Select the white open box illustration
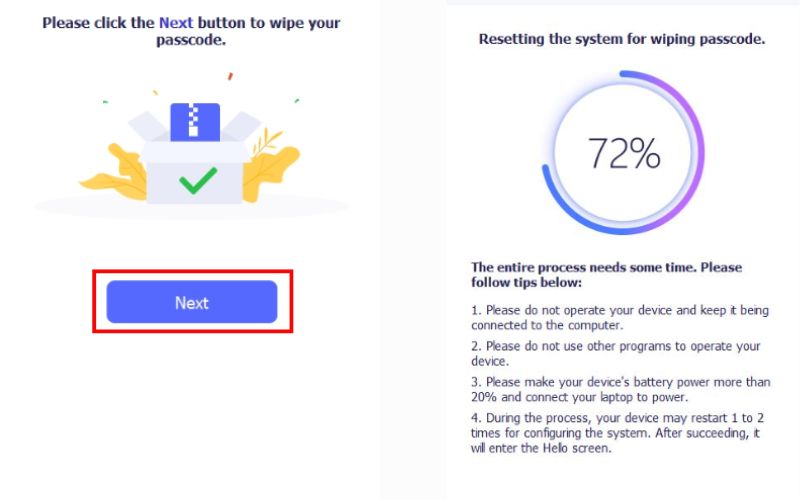Viewport: 800px width, 500px height. (x=195, y=165)
